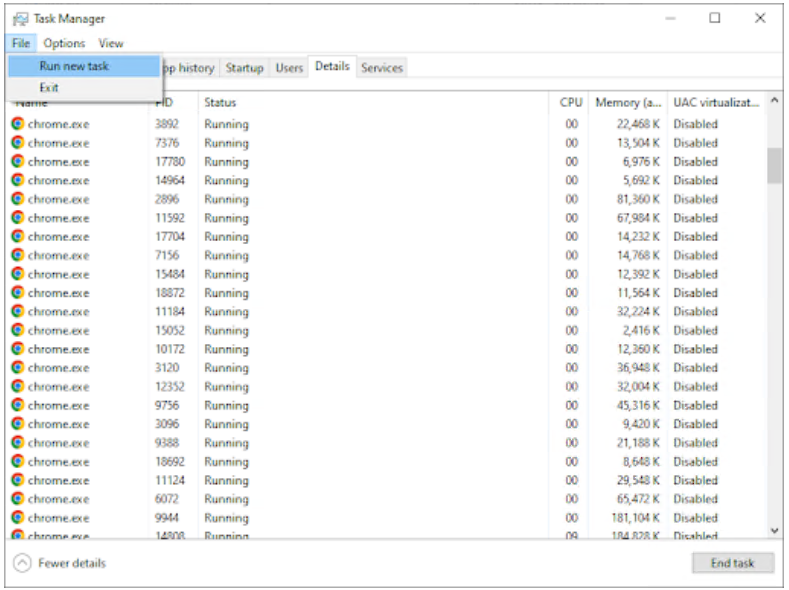Click Chrome icon for process PID 3120

coord(18,368)
